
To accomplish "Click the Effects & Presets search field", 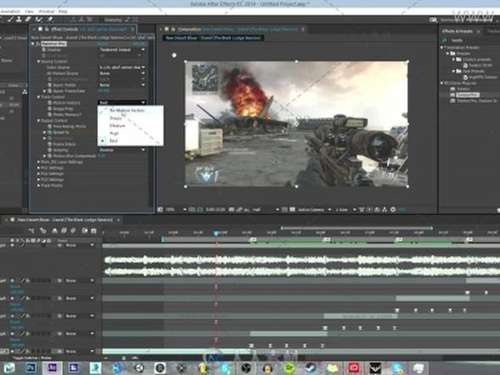I will coord(470,40).
